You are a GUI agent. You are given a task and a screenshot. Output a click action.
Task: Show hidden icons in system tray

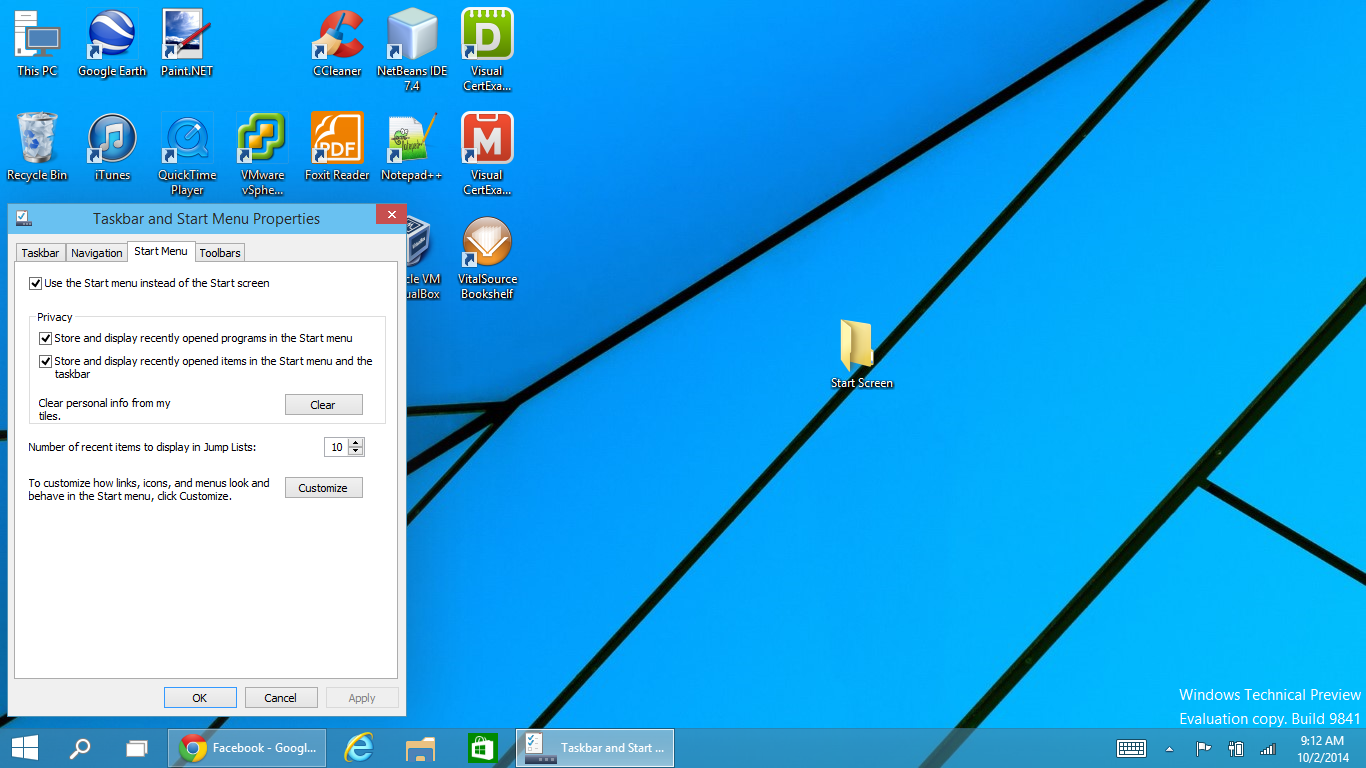1169,749
